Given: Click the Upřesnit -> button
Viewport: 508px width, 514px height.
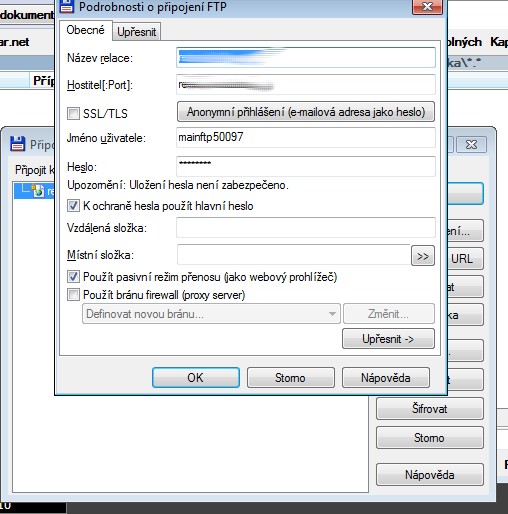Looking at the screenshot, I should coord(388,339).
